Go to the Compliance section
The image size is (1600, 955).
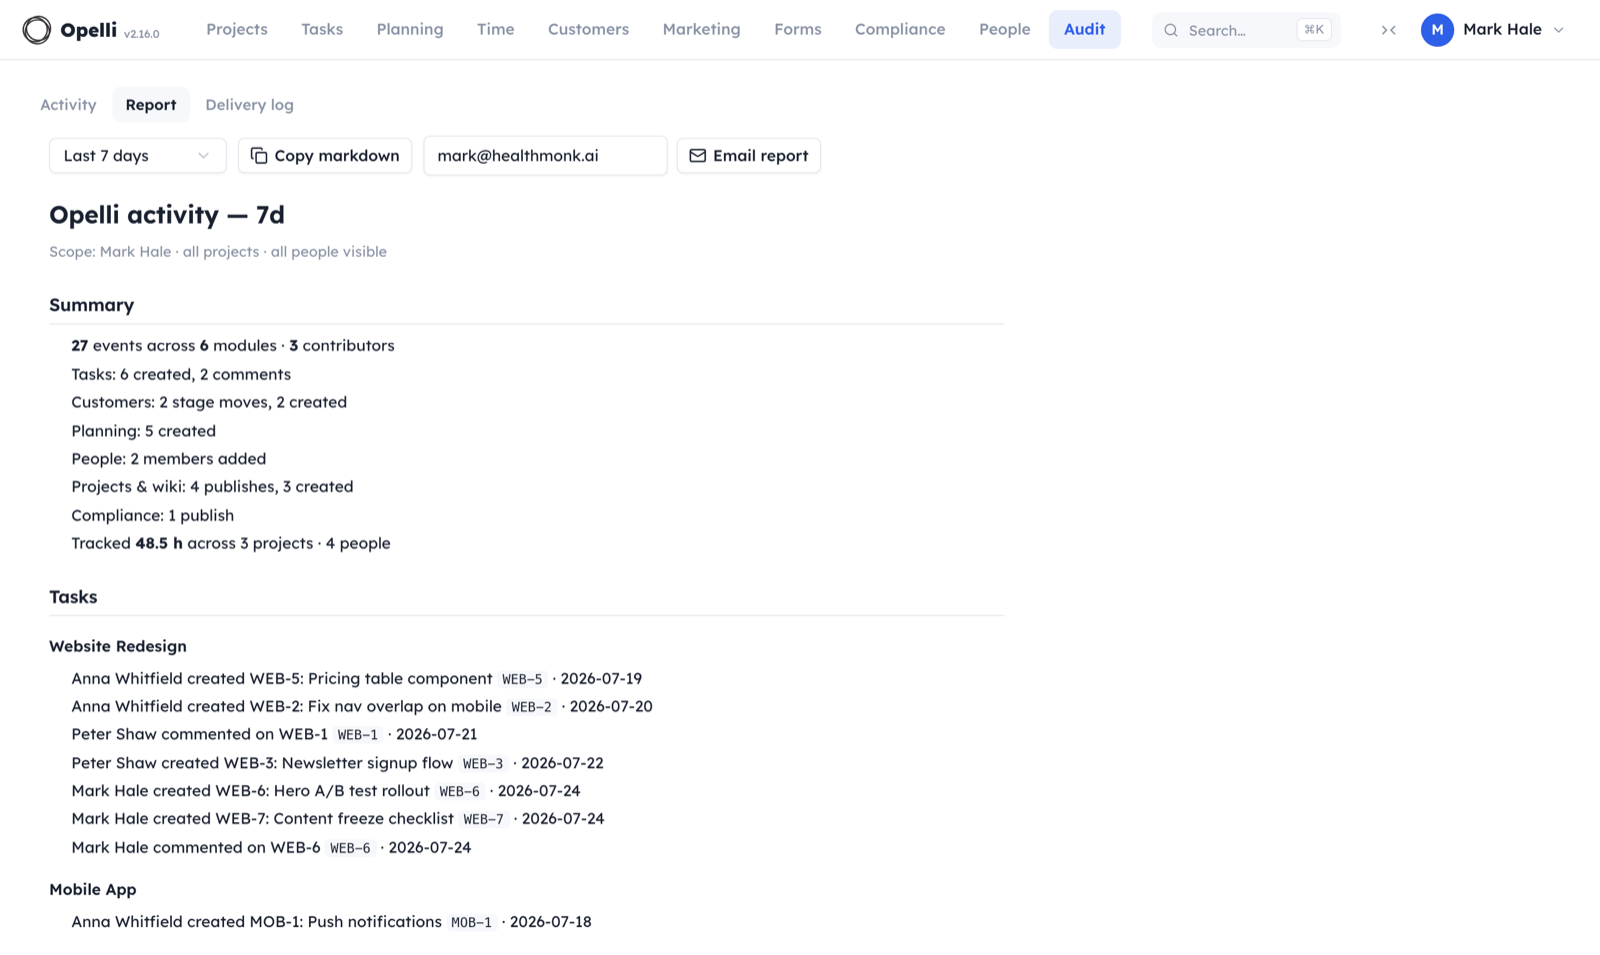900,30
